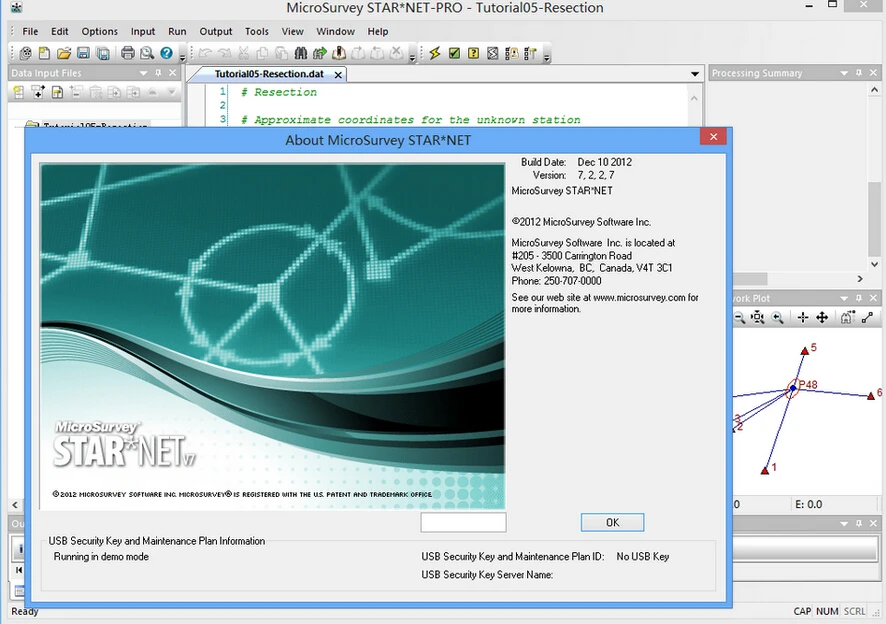The image size is (886, 624).
Task: Click the Save All multi-disk icon
Action: pos(103,53)
